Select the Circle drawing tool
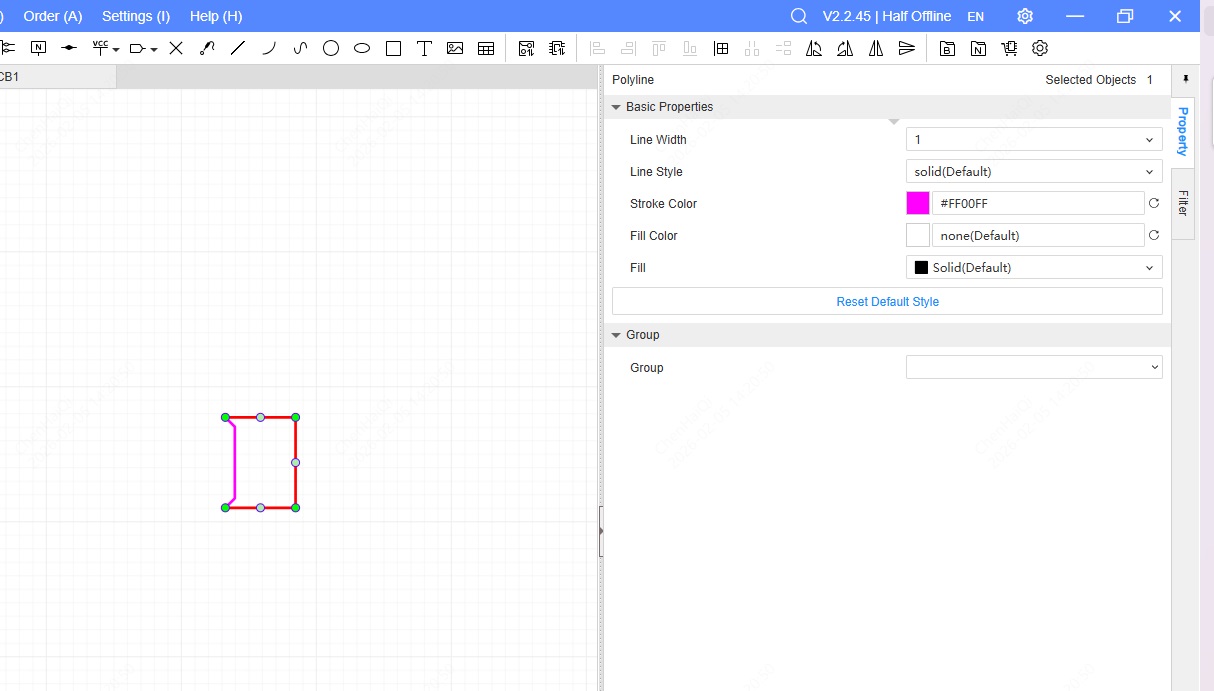Image resolution: width=1214 pixels, height=691 pixels. tap(331, 48)
